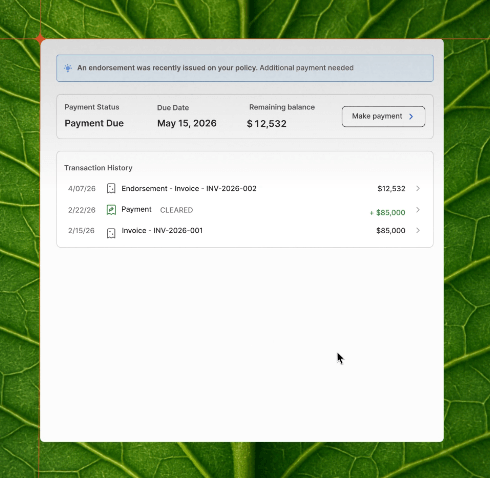
Task: Click the Remaining balance $12,532 value
Action: (267, 124)
